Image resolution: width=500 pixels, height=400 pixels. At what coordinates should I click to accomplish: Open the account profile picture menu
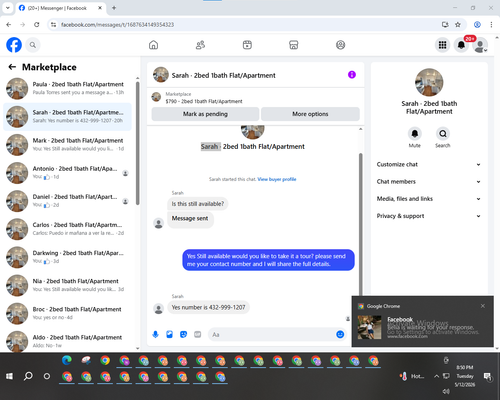[x=480, y=45]
